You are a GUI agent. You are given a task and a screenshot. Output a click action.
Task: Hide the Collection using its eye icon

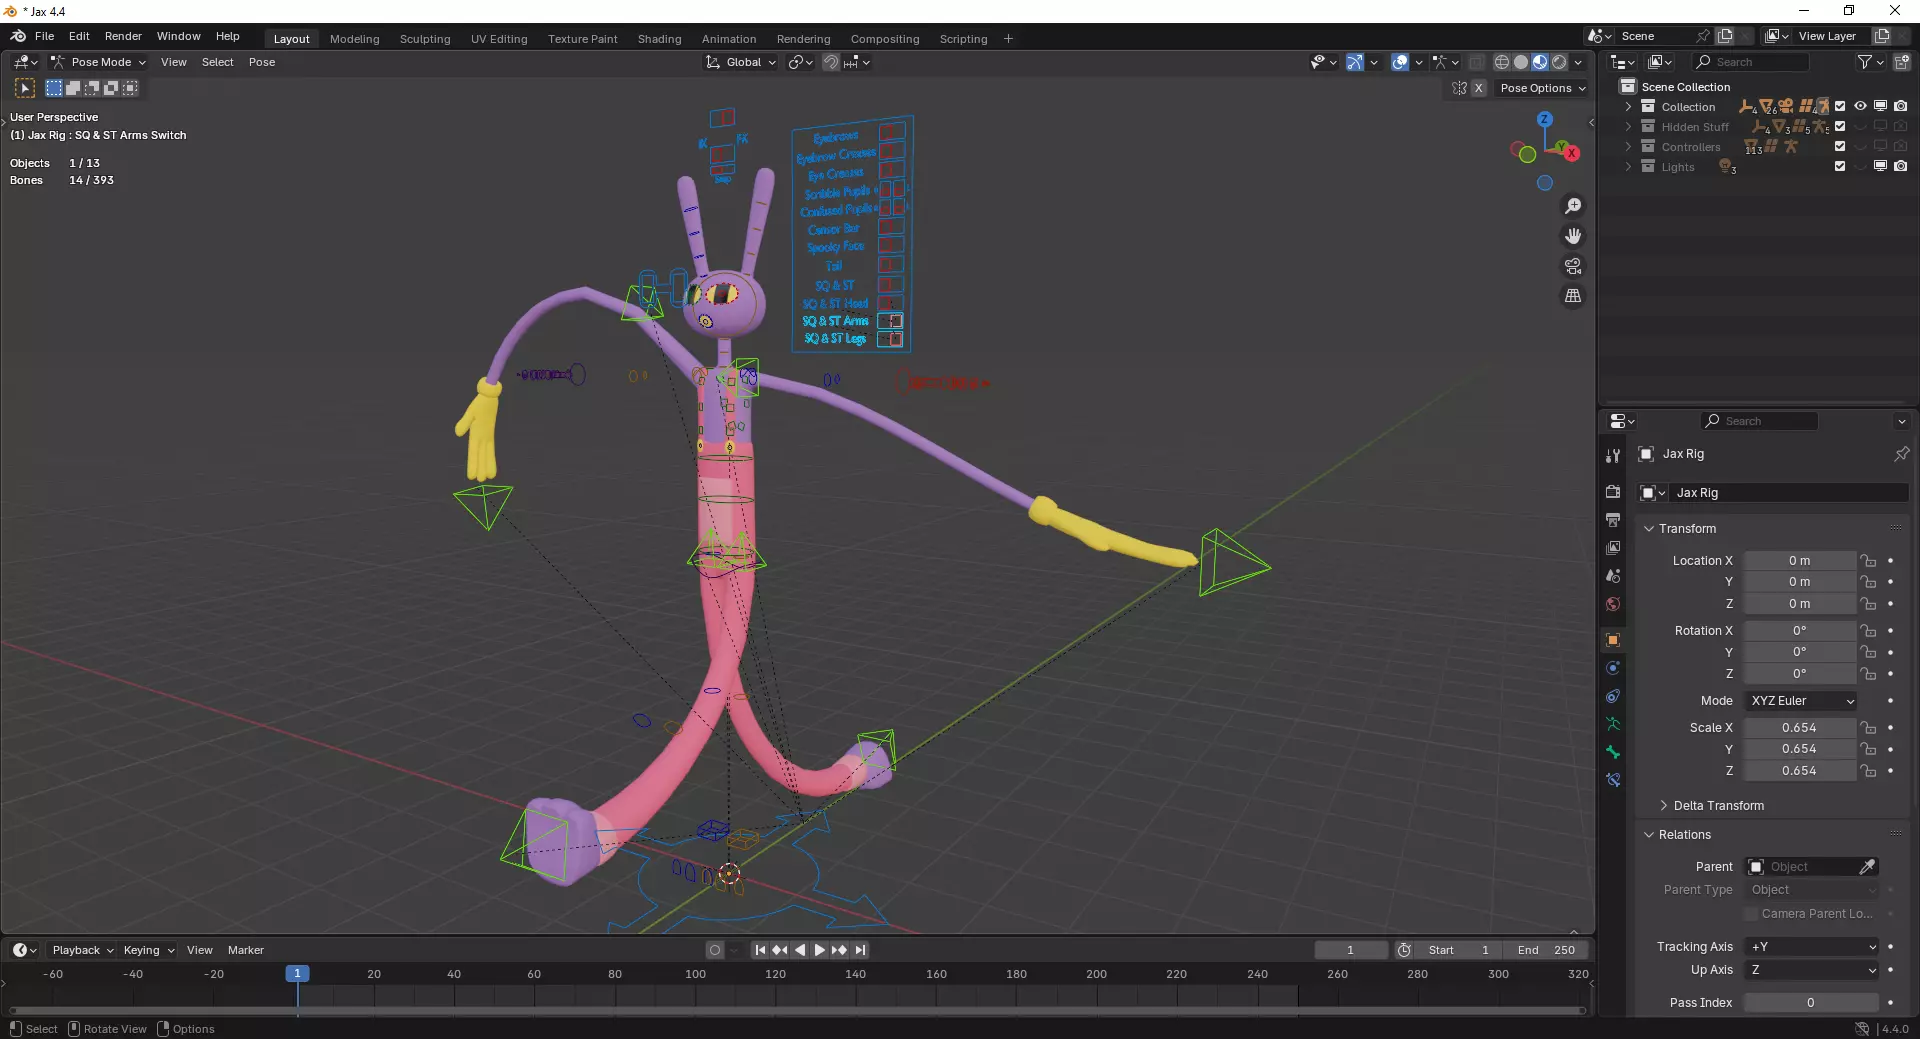click(1860, 106)
